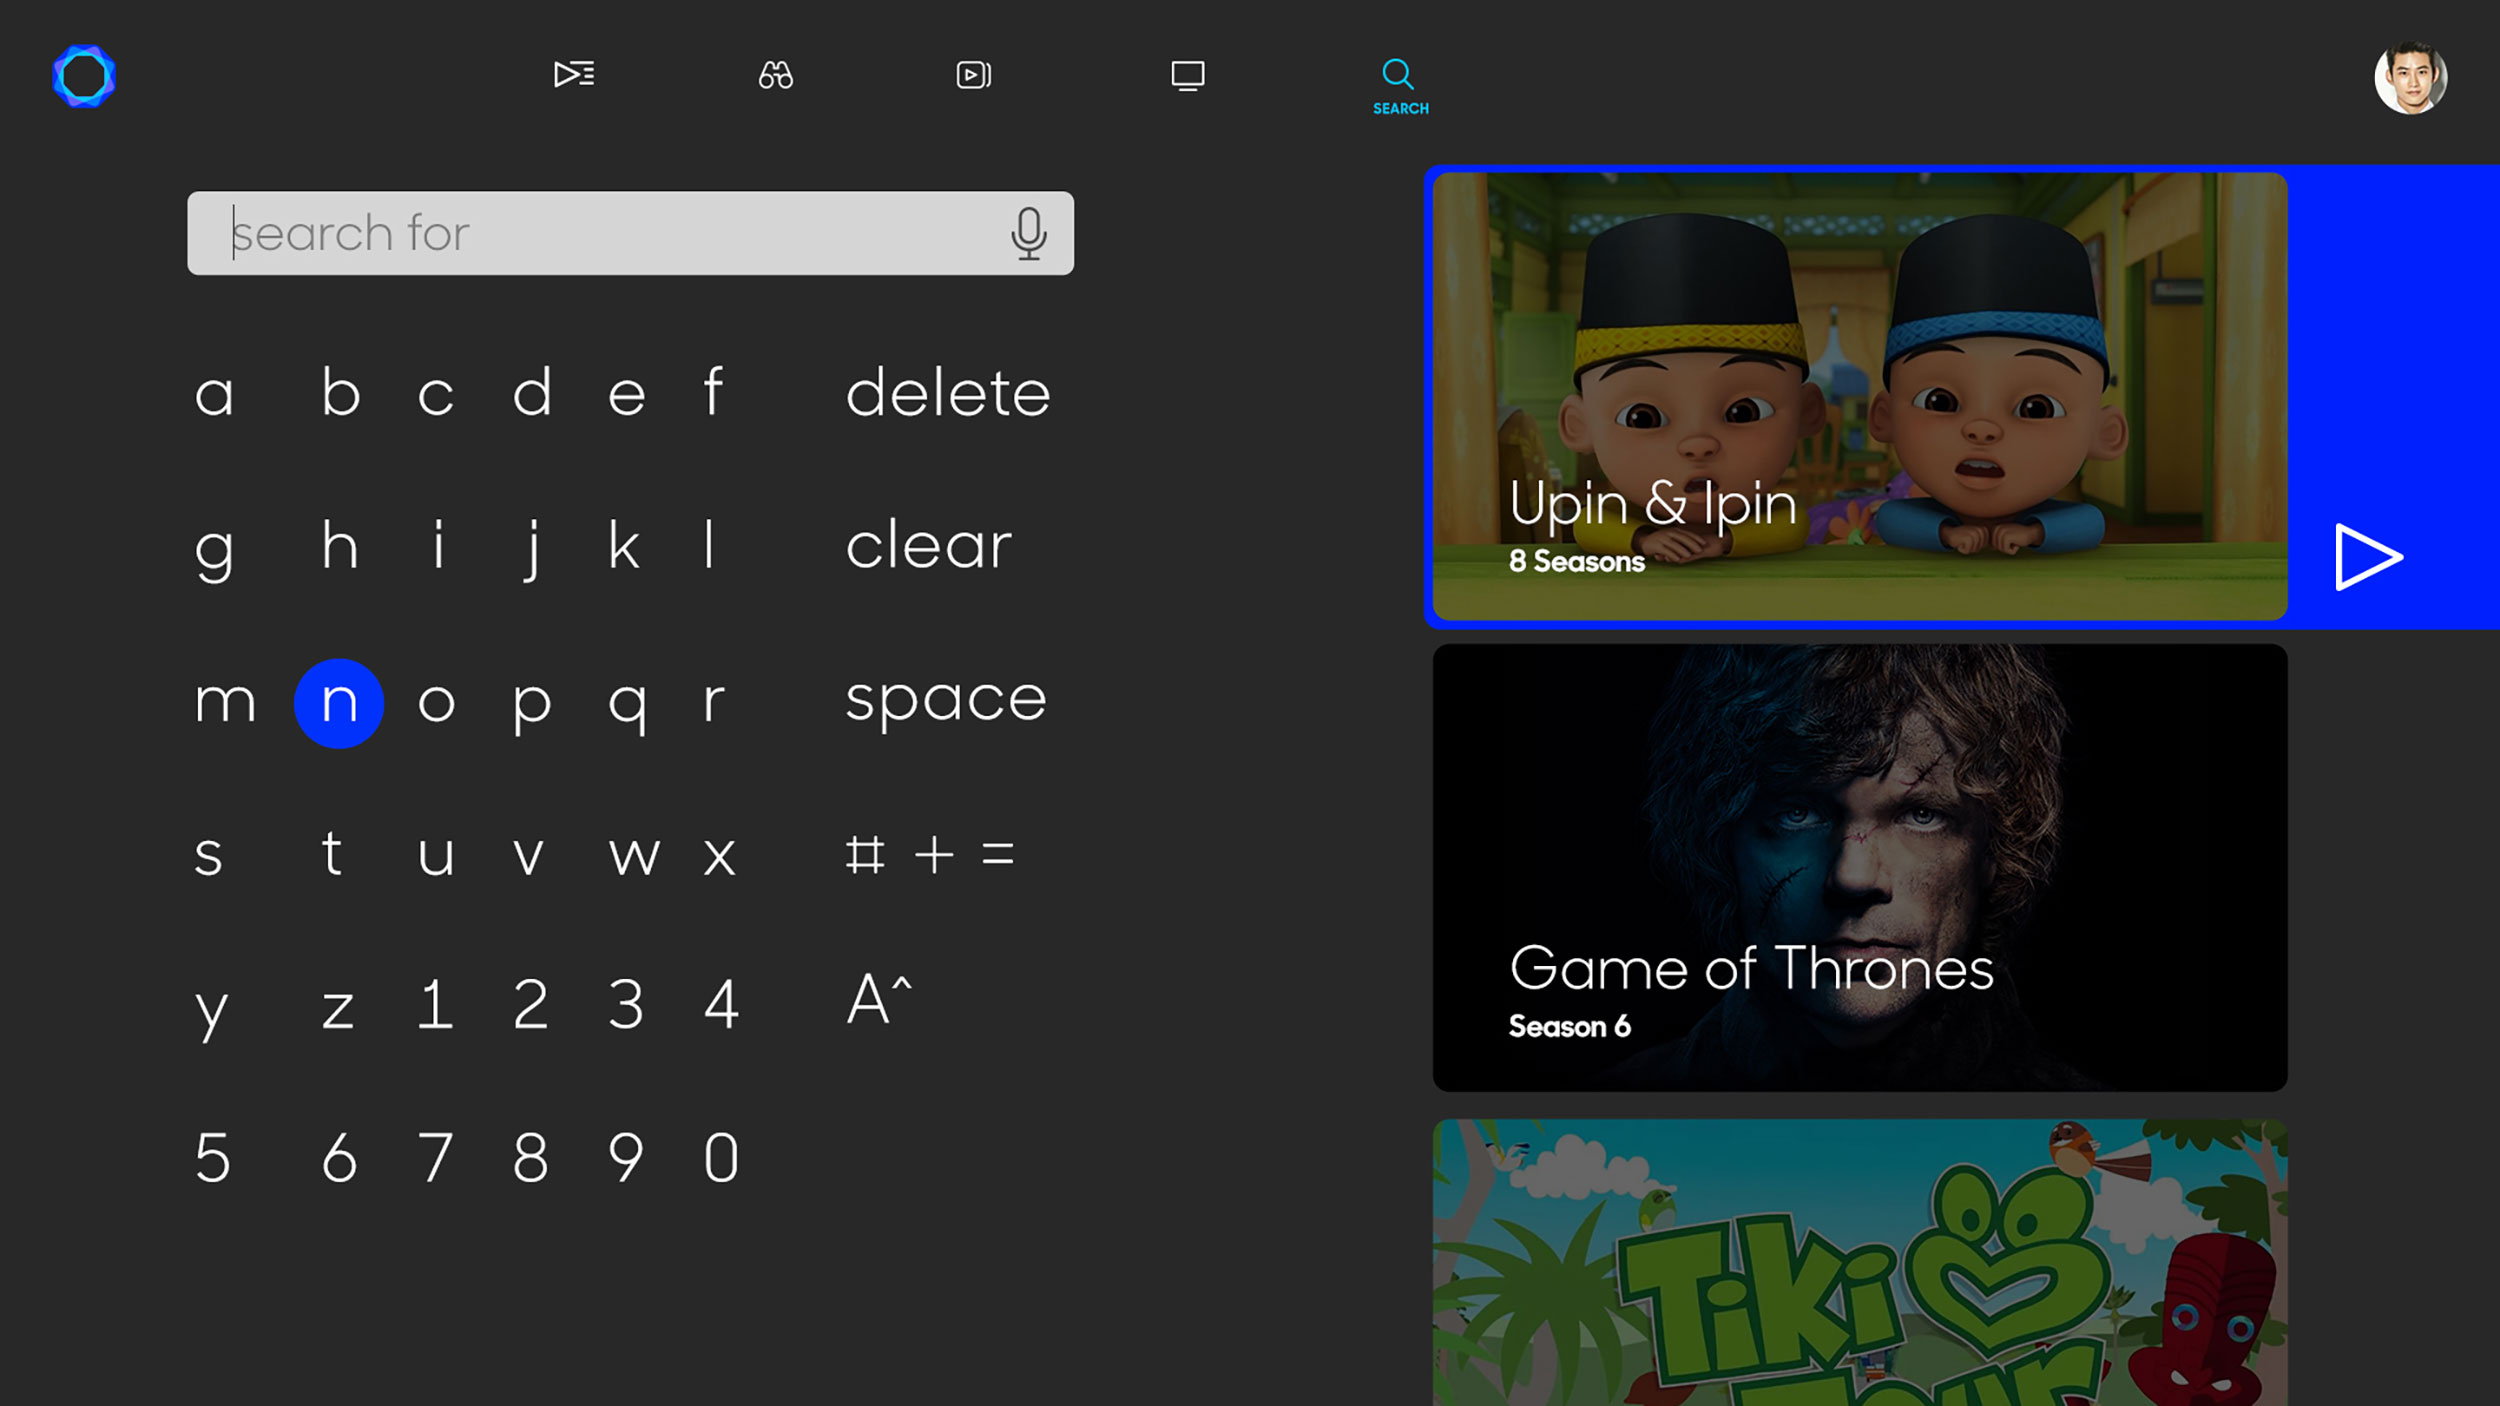This screenshot has height=1406, width=2500.
Task: Select the letter p key
Action: point(532,709)
